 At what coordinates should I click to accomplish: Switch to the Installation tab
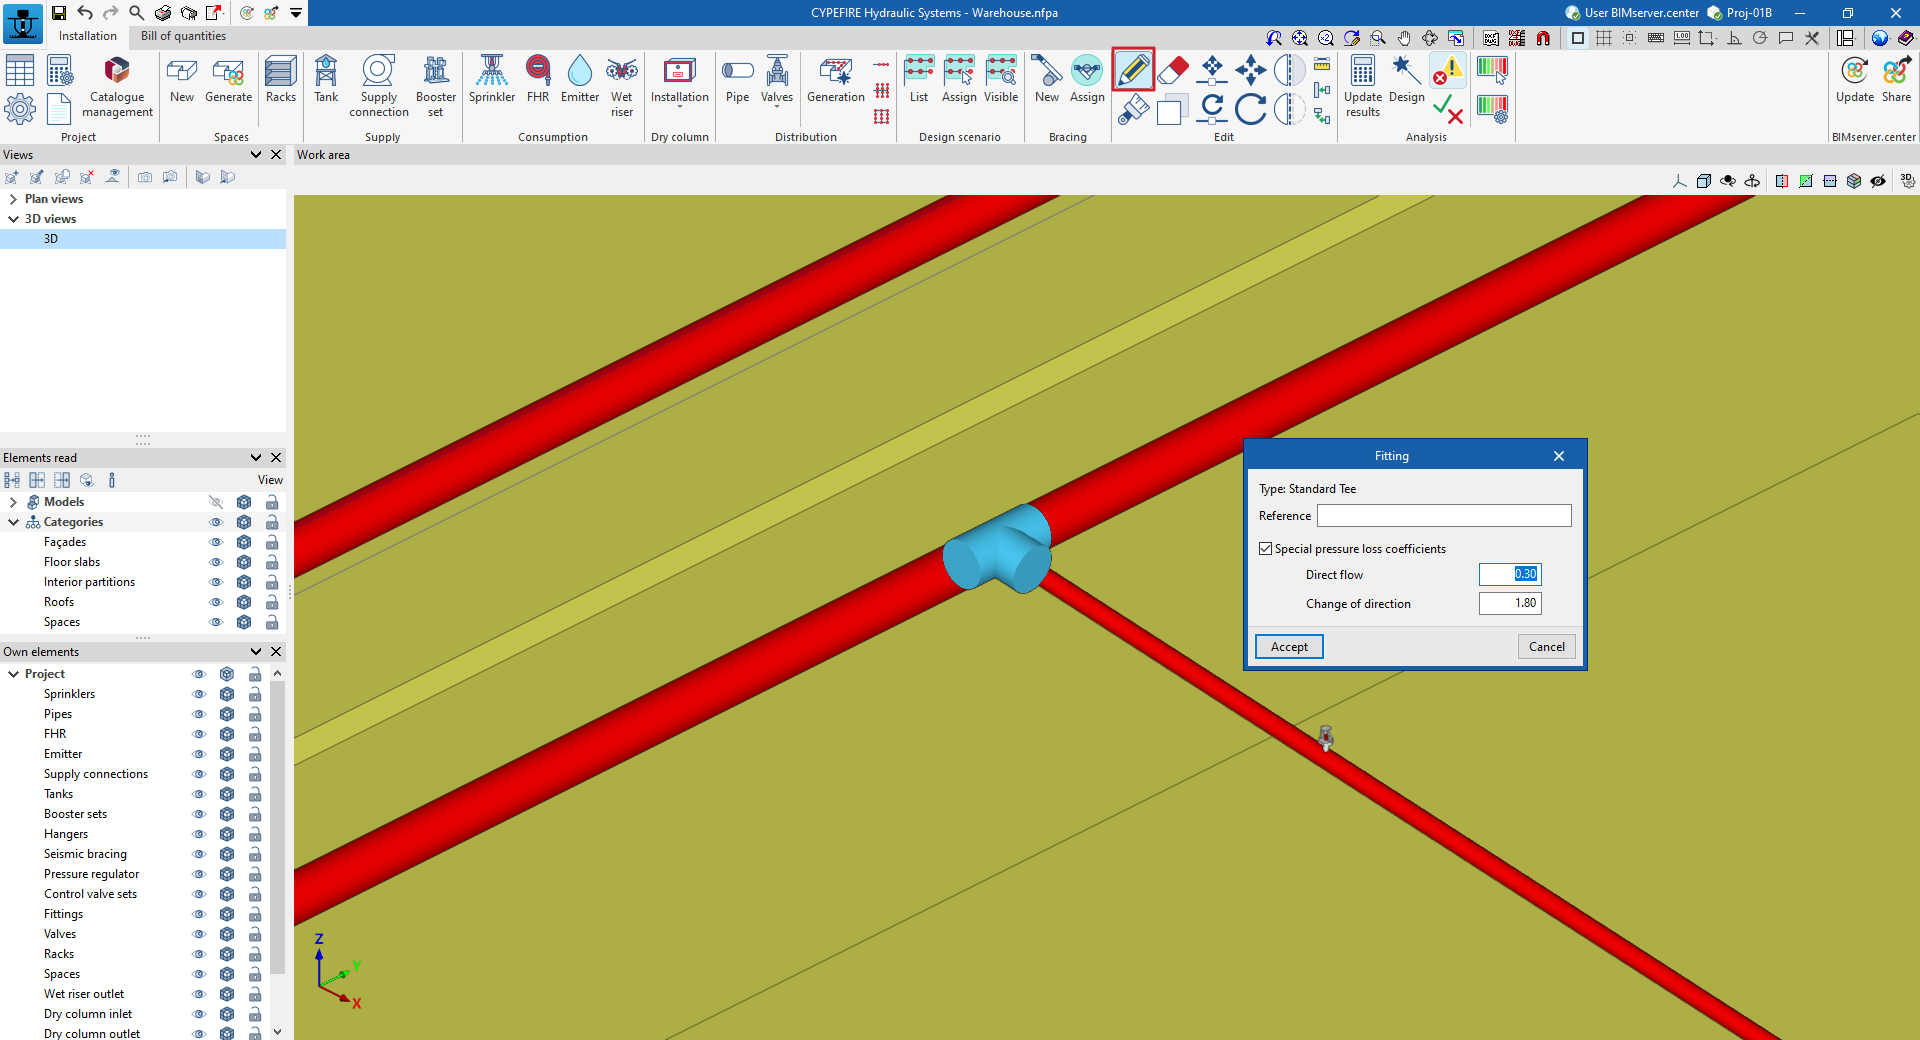click(88, 36)
